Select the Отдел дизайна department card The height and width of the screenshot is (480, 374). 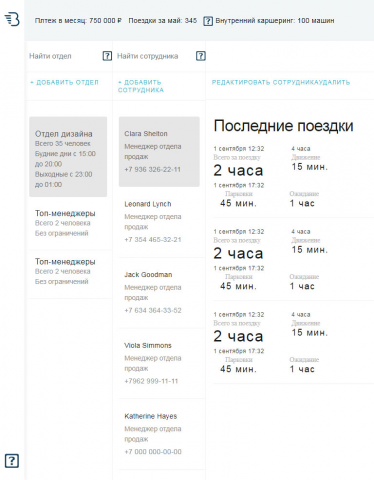click(x=68, y=157)
